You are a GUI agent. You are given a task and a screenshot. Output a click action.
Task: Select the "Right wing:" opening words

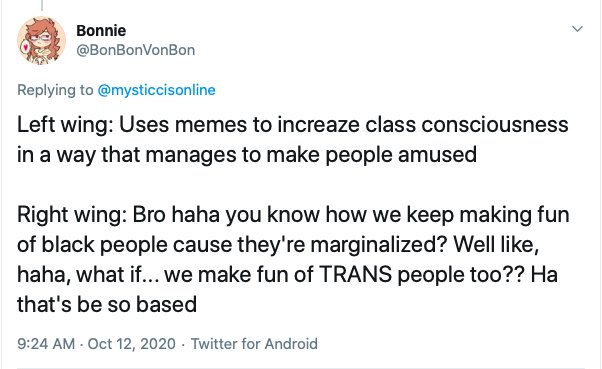click(72, 215)
